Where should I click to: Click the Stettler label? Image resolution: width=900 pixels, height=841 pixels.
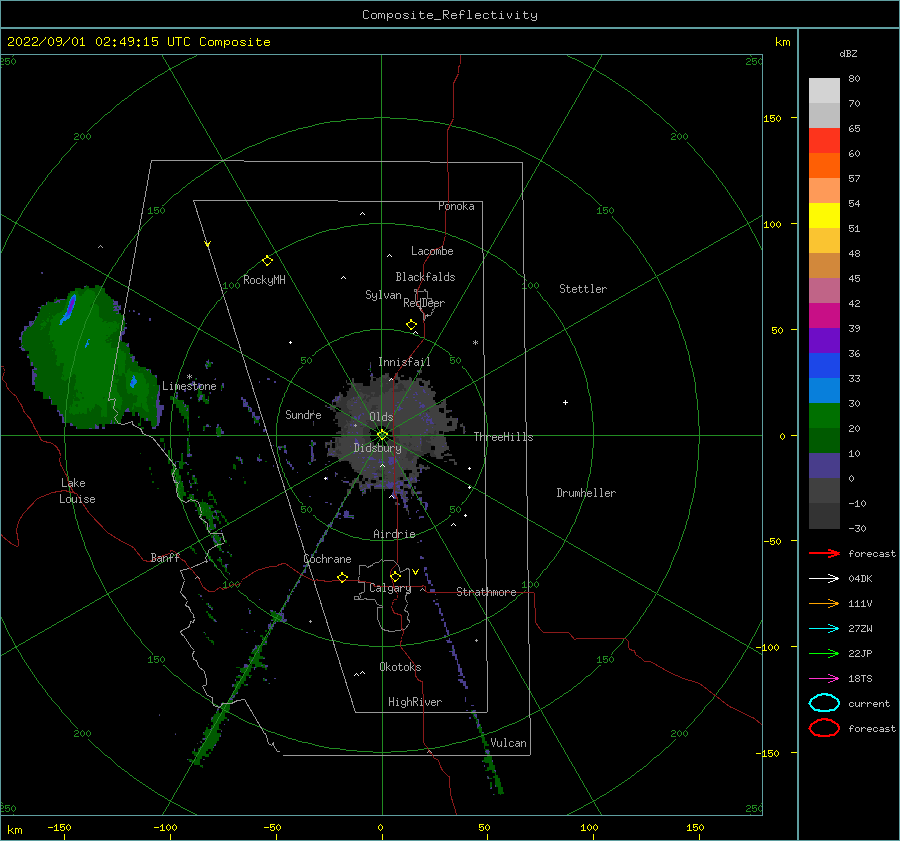(x=583, y=289)
